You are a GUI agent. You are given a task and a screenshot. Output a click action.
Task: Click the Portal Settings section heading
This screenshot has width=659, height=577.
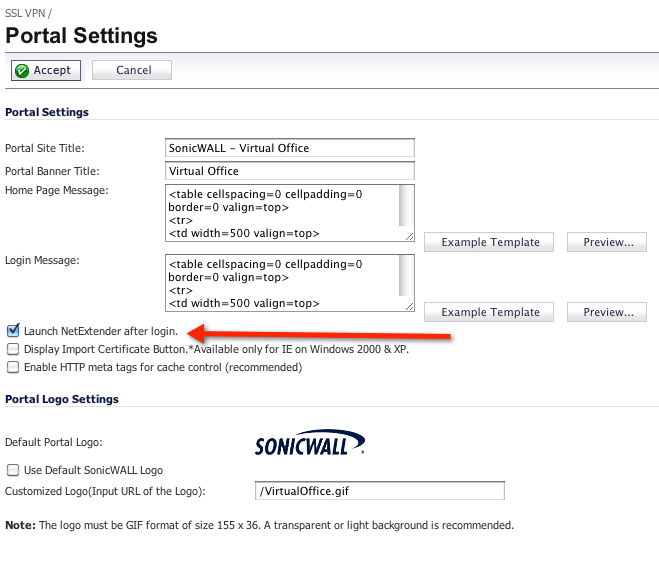click(x=47, y=112)
